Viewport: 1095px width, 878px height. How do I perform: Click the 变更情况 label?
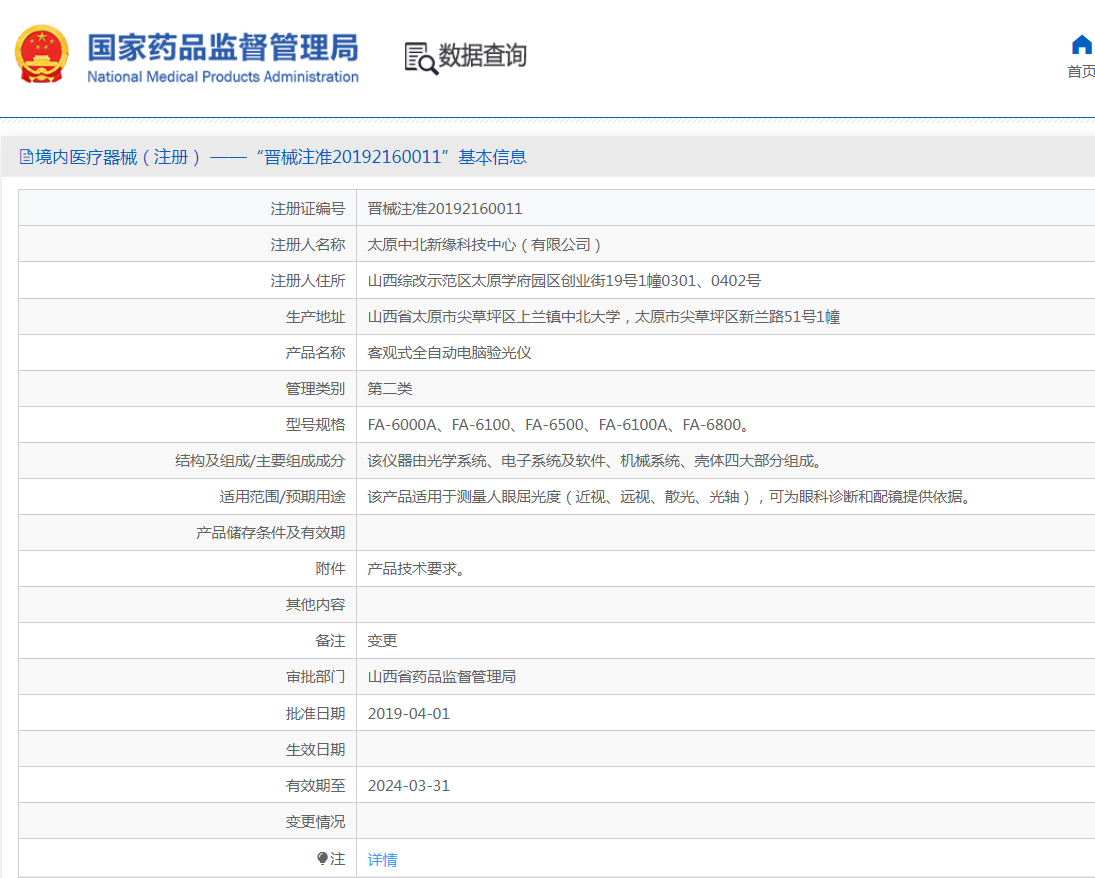315,822
